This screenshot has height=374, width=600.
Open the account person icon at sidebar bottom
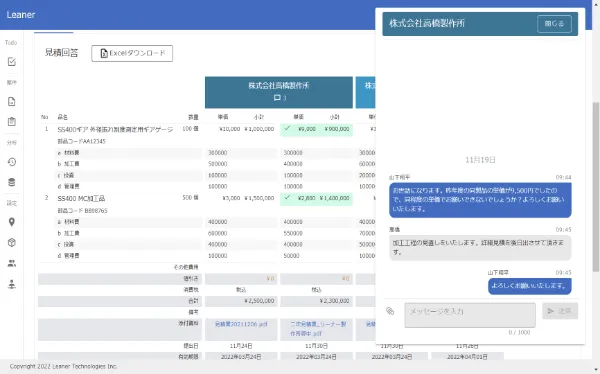[11, 284]
